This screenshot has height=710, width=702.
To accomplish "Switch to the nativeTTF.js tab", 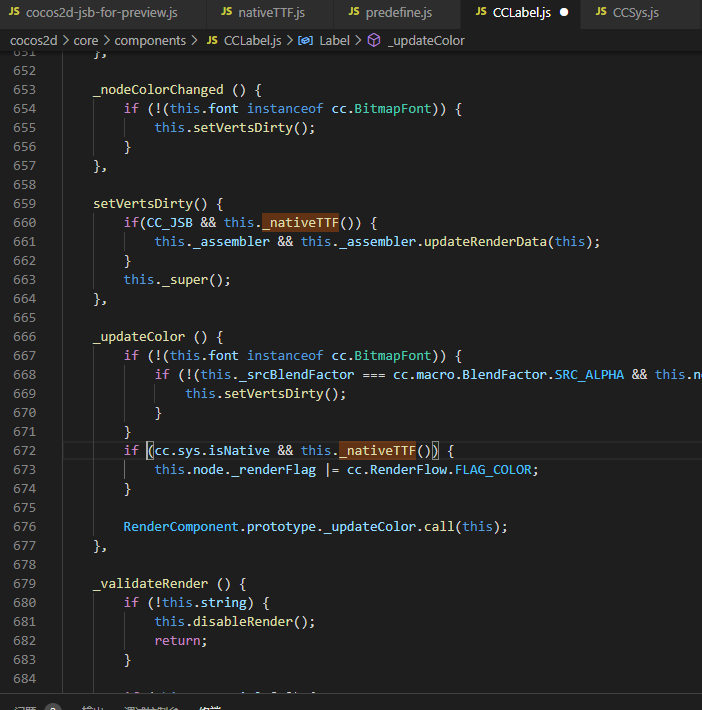I will tap(271, 13).
